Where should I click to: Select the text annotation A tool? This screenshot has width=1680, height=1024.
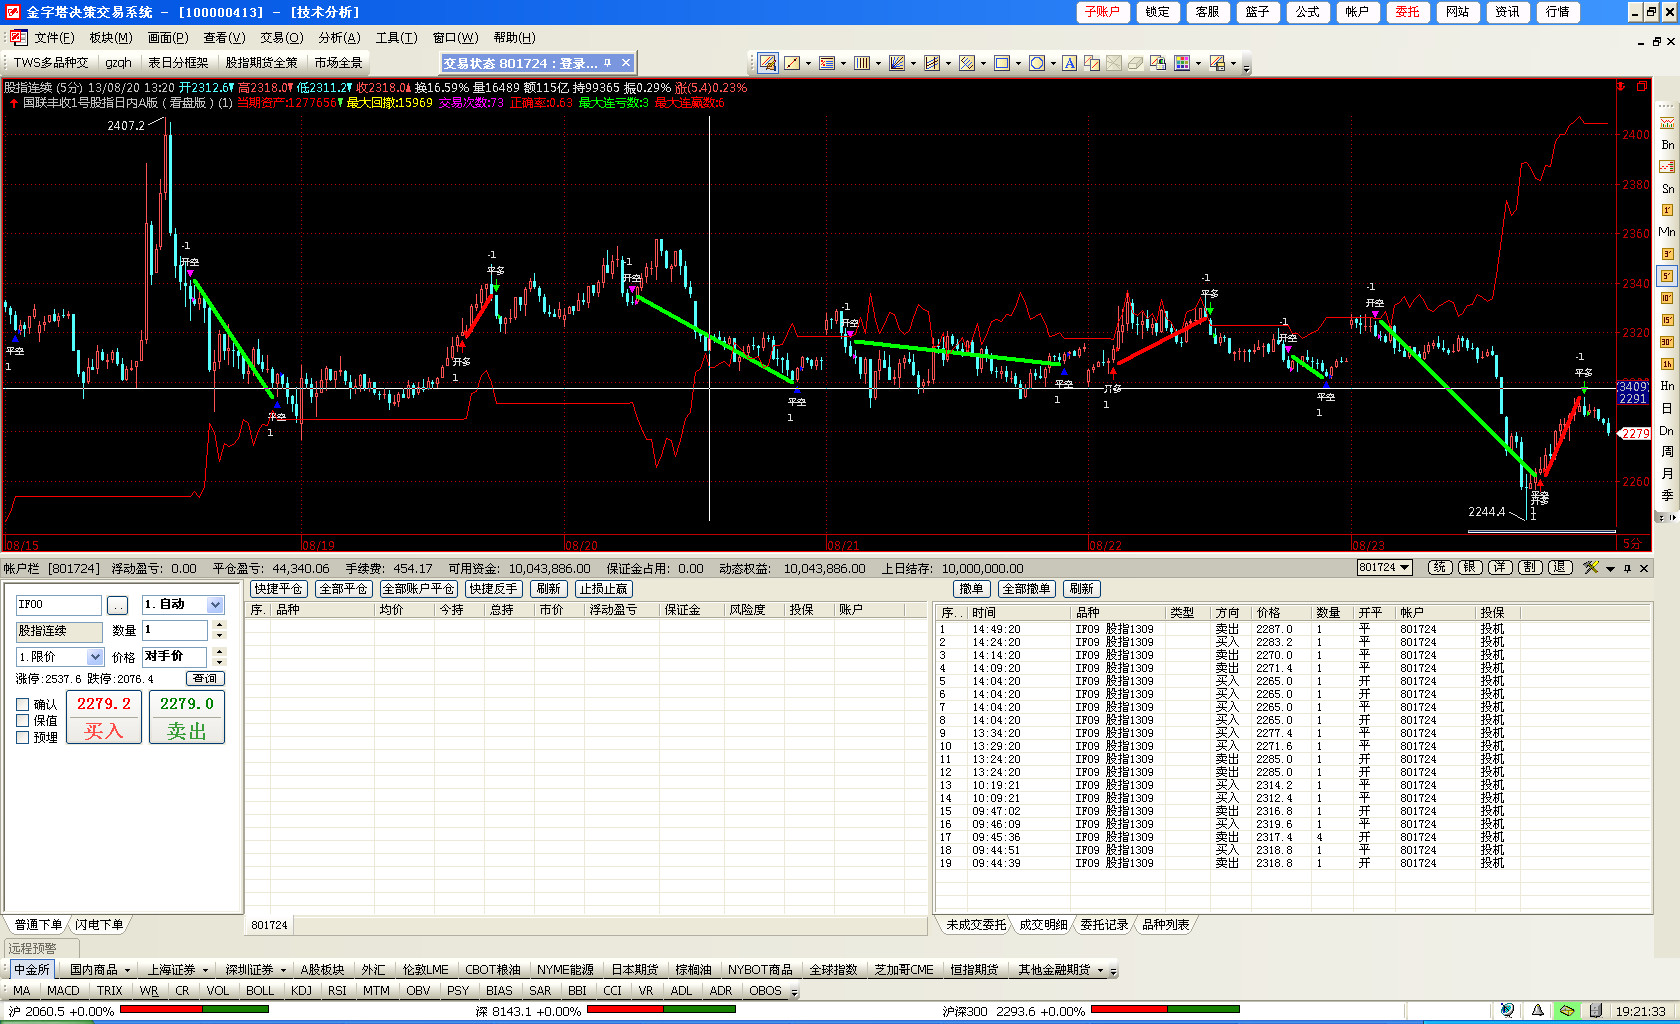point(1069,63)
